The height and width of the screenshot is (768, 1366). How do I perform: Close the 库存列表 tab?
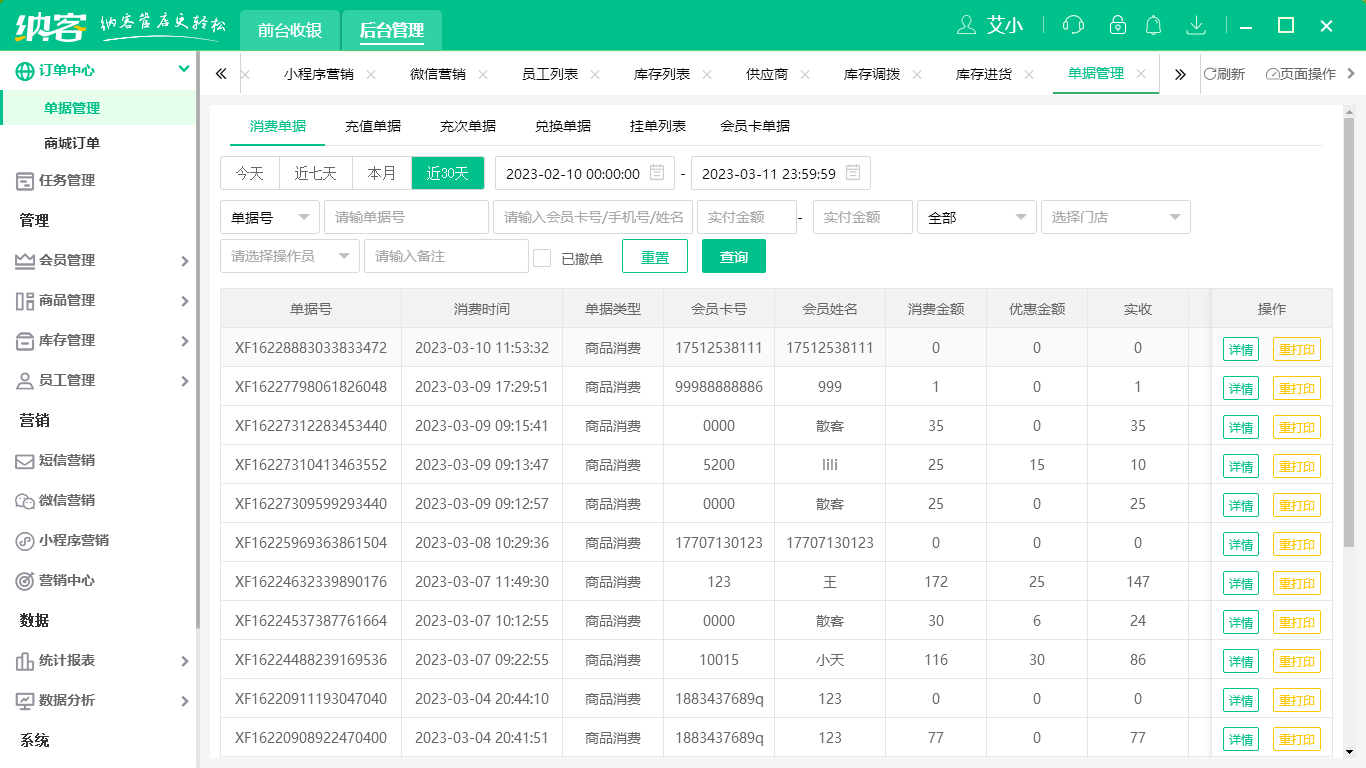pyautogui.click(x=707, y=74)
